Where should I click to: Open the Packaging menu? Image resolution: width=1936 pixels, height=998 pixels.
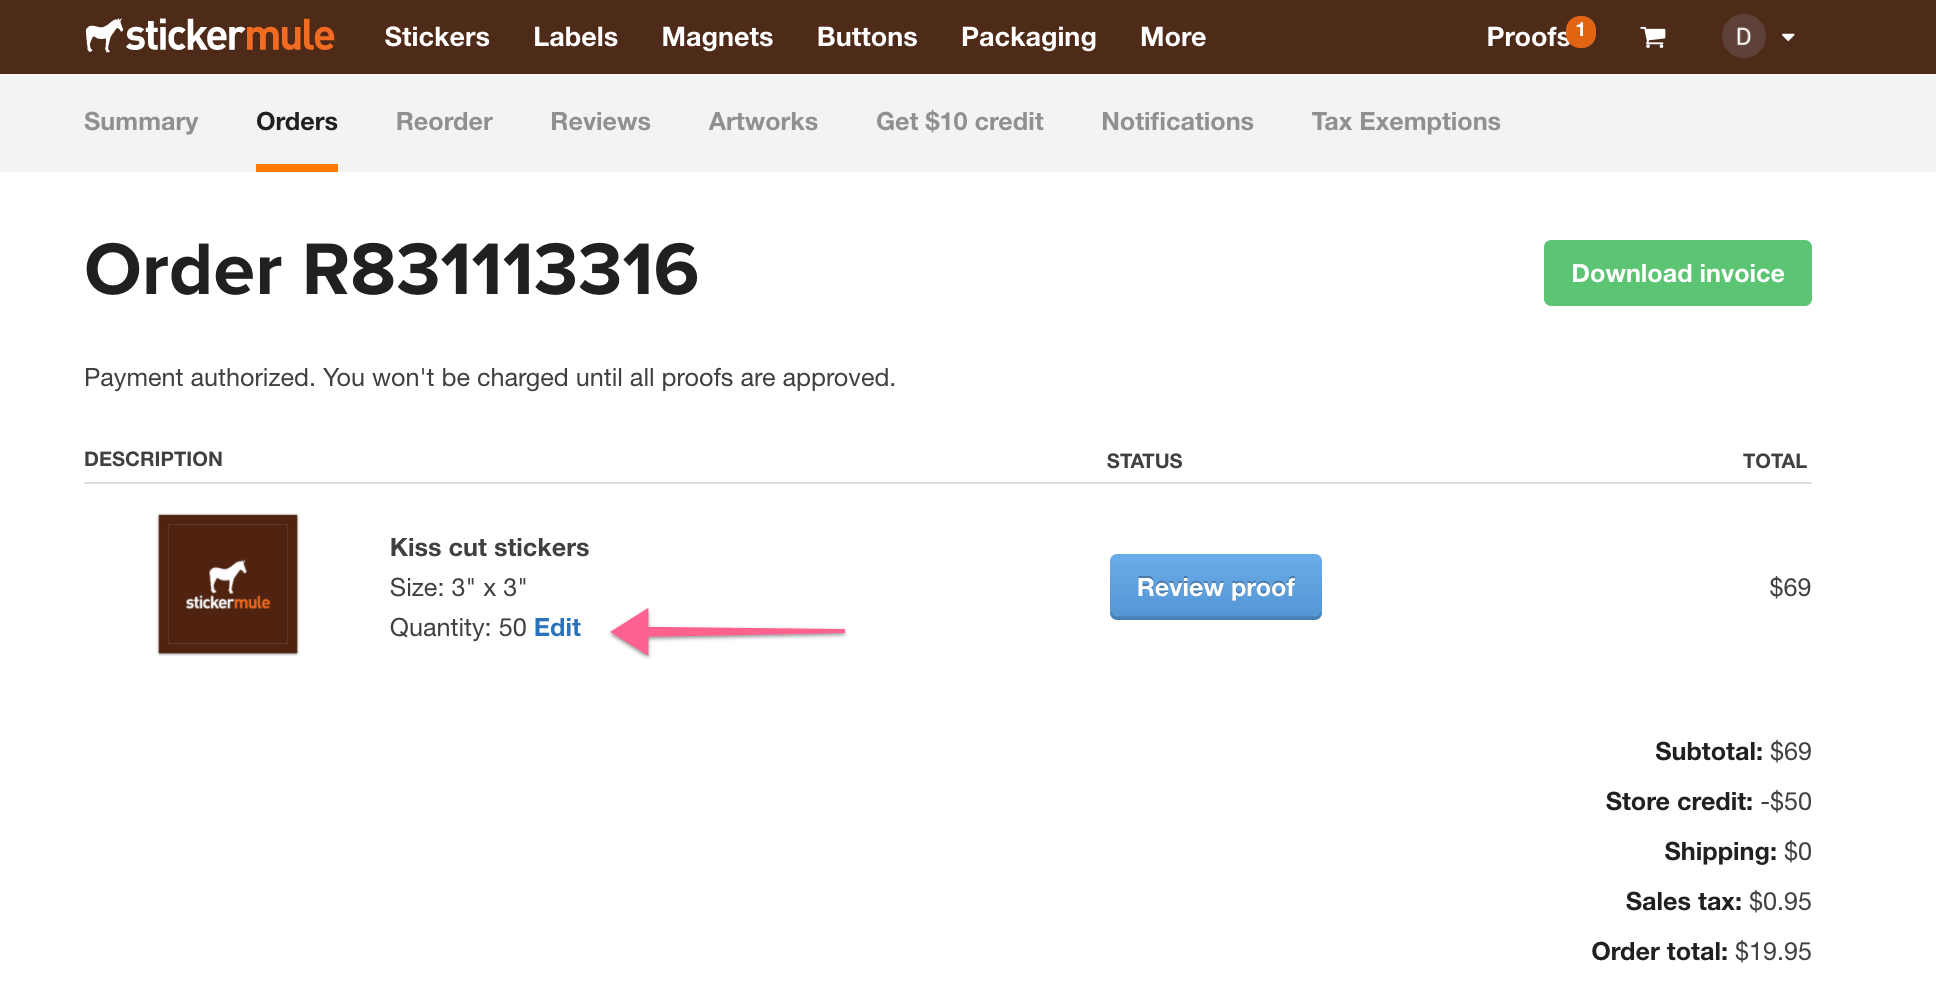[1028, 37]
